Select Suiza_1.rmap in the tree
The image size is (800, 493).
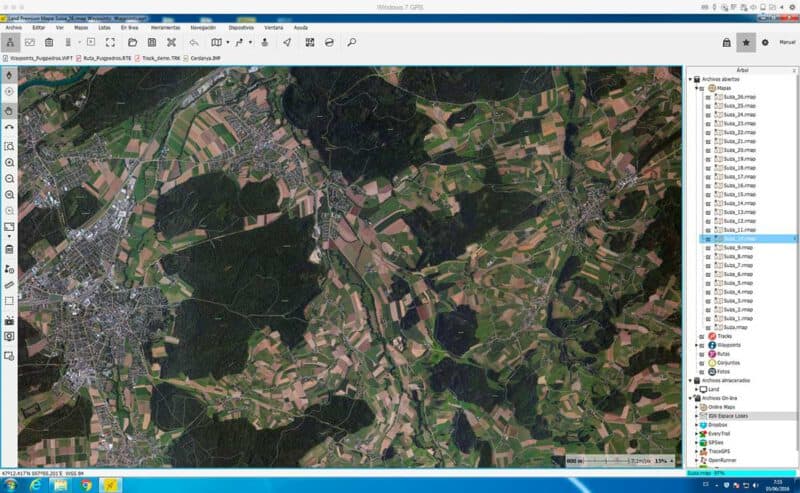point(738,319)
